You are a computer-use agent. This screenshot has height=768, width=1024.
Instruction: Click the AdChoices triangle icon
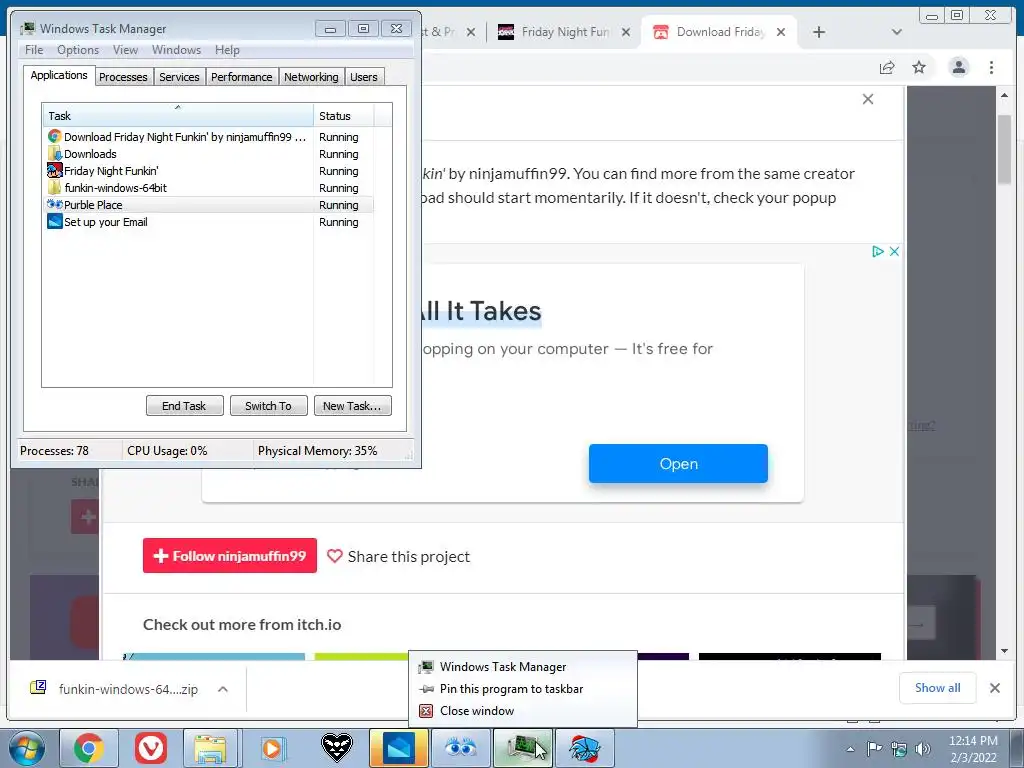pyautogui.click(x=878, y=251)
